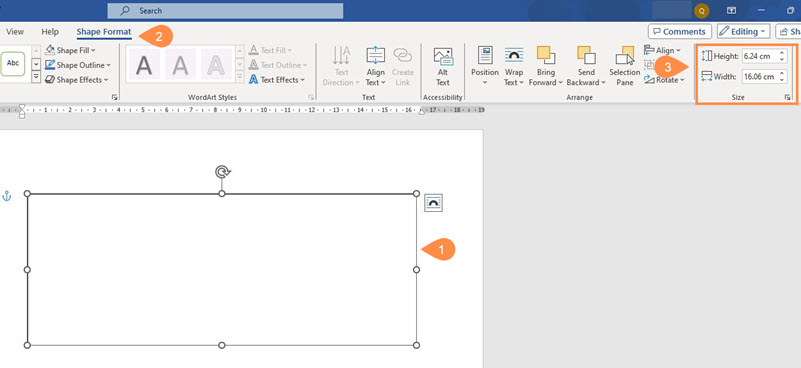Open the account avatar labeled Q
801x368 pixels.
701,10
